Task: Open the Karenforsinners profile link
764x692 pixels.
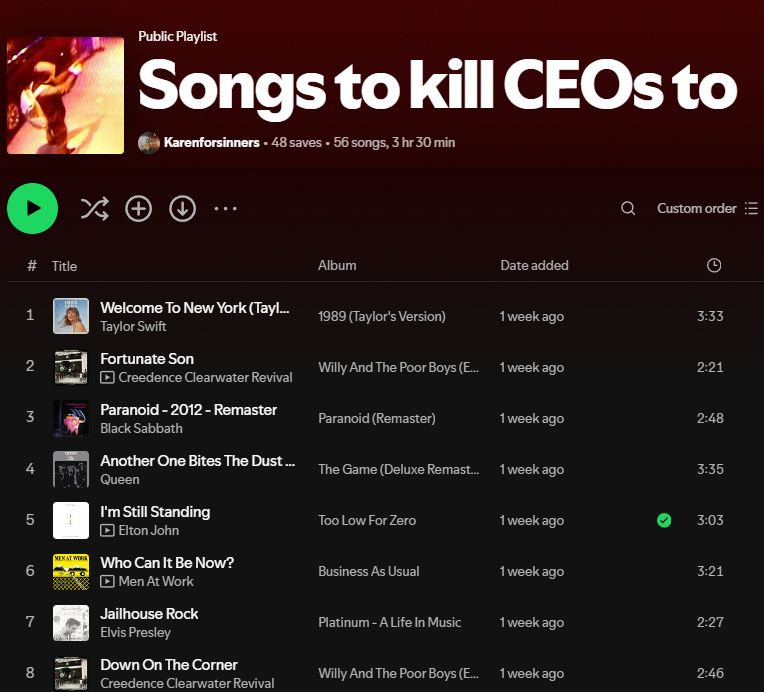Action: point(209,143)
